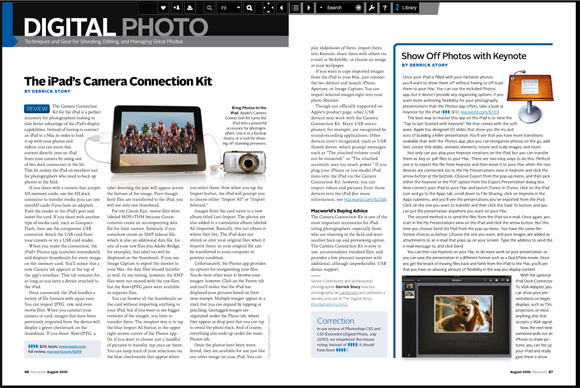Viewport: 580px width, 388px height.
Task: Toggle fullscreen with the four-arrows icon
Action: coord(268,8)
